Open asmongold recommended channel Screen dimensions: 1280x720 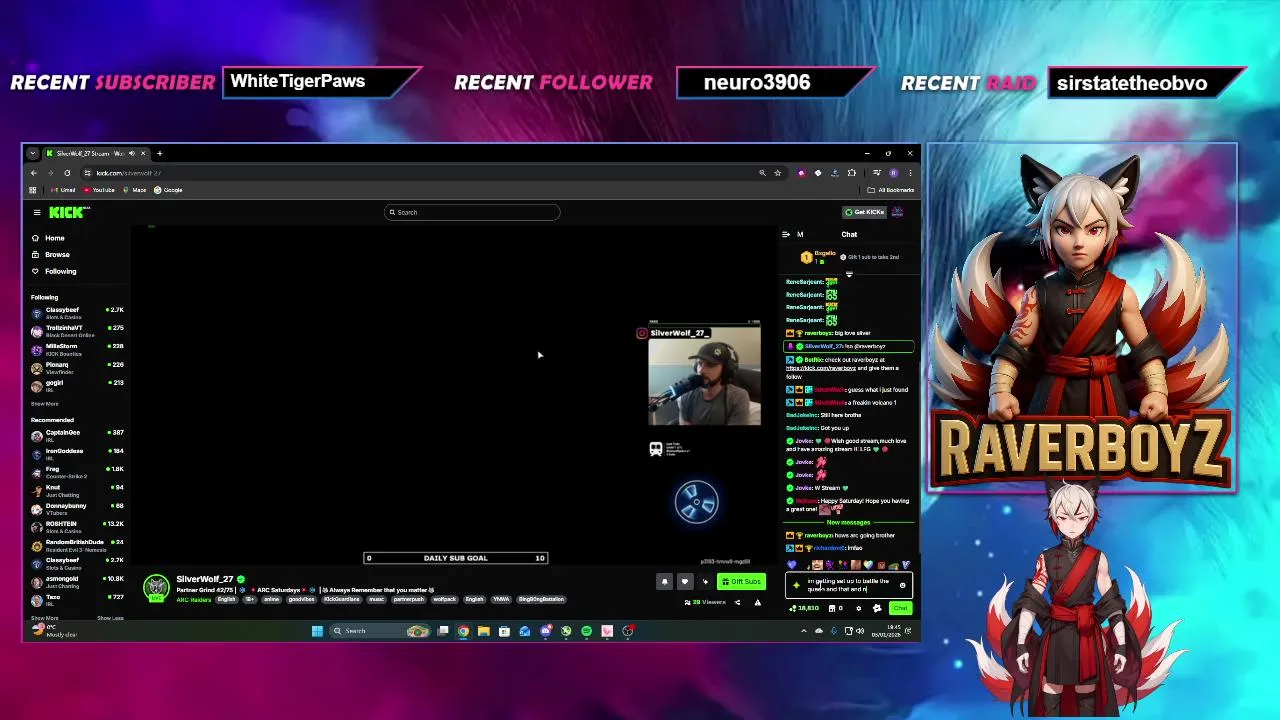pos(78,581)
